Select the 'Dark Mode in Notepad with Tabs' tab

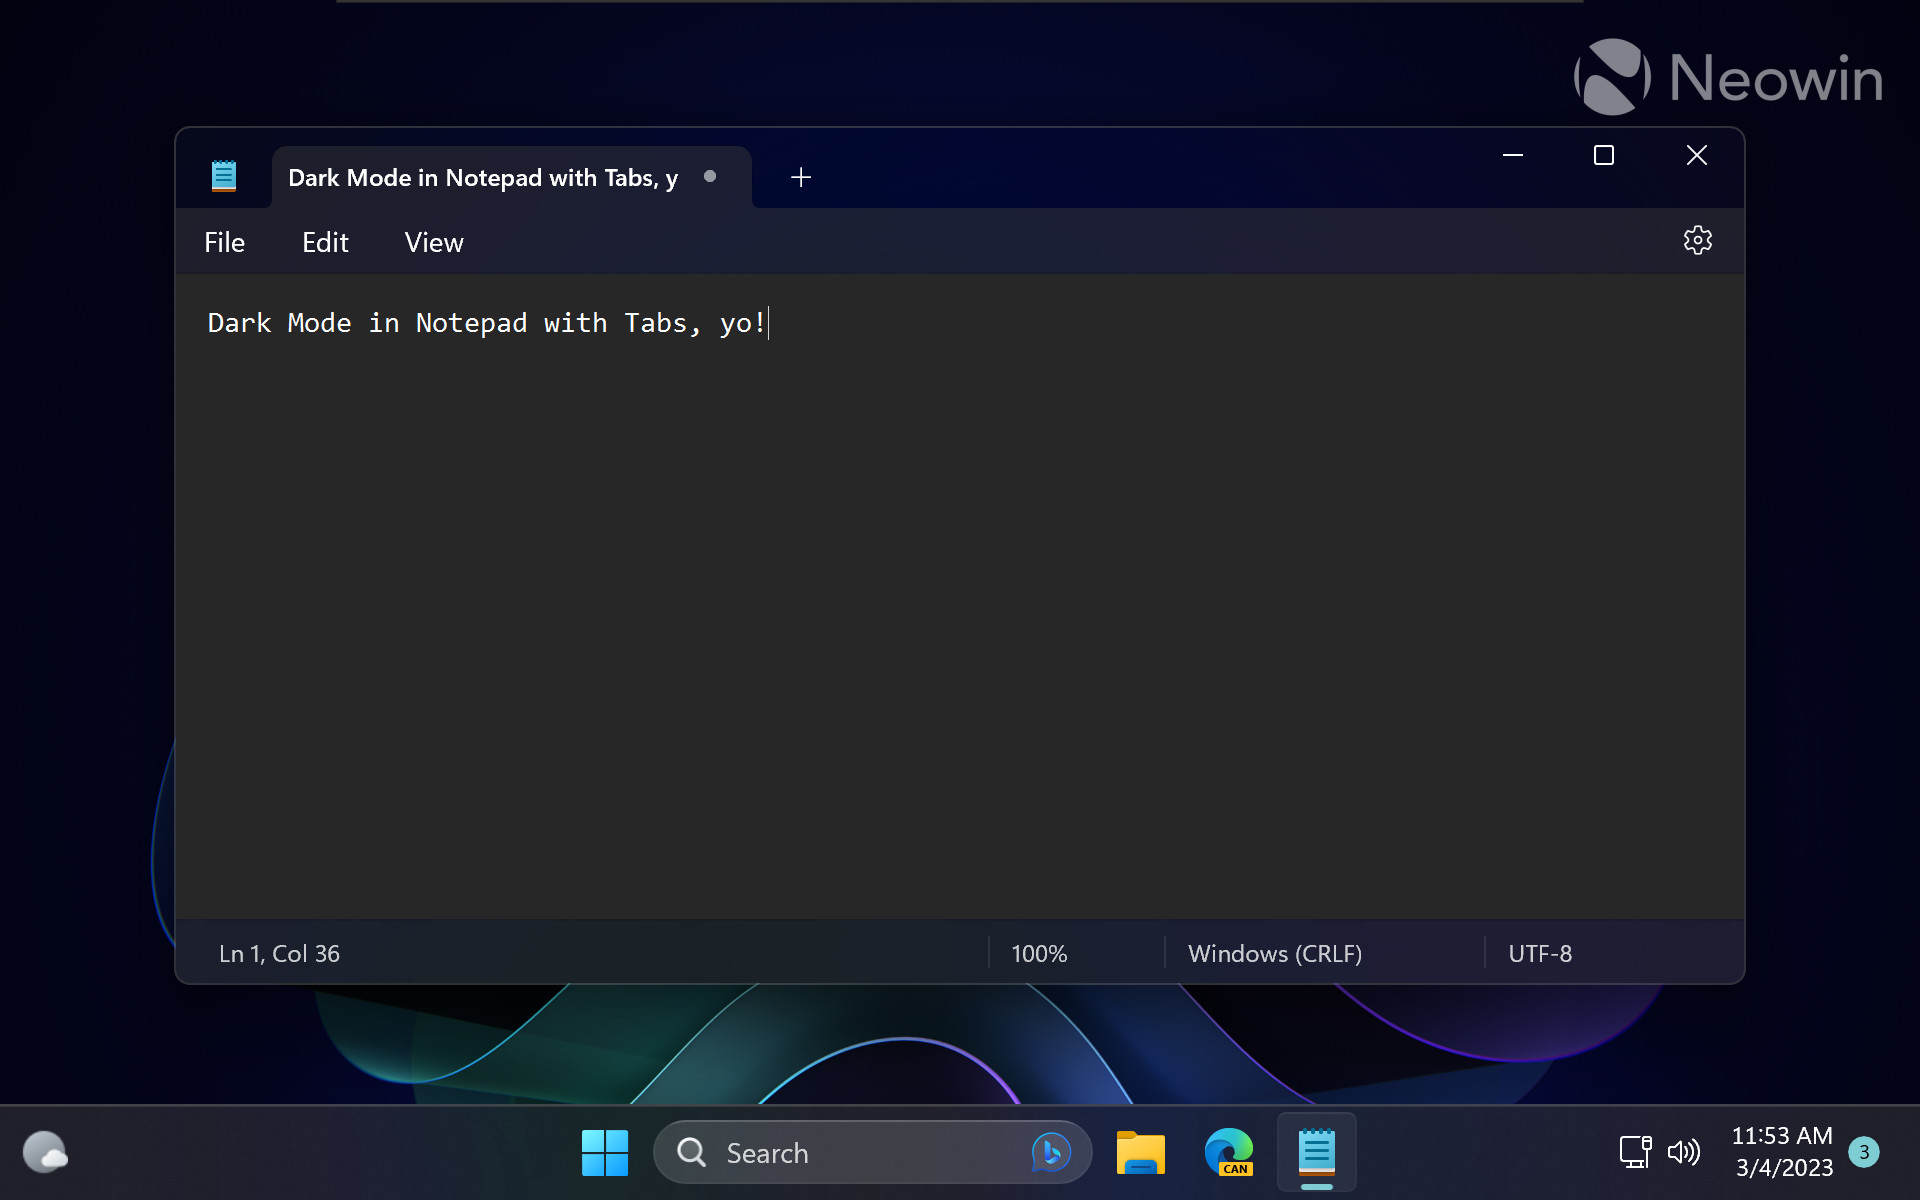pyautogui.click(x=511, y=178)
